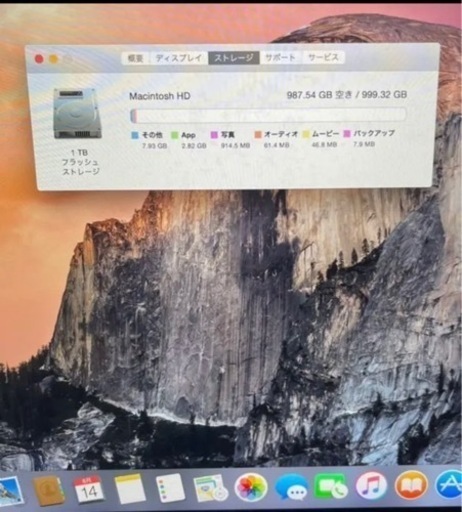Image resolution: width=462 pixels, height=512 pixels.
Task: Open Contacts from the dock
Action: pyautogui.click(x=48, y=490)
